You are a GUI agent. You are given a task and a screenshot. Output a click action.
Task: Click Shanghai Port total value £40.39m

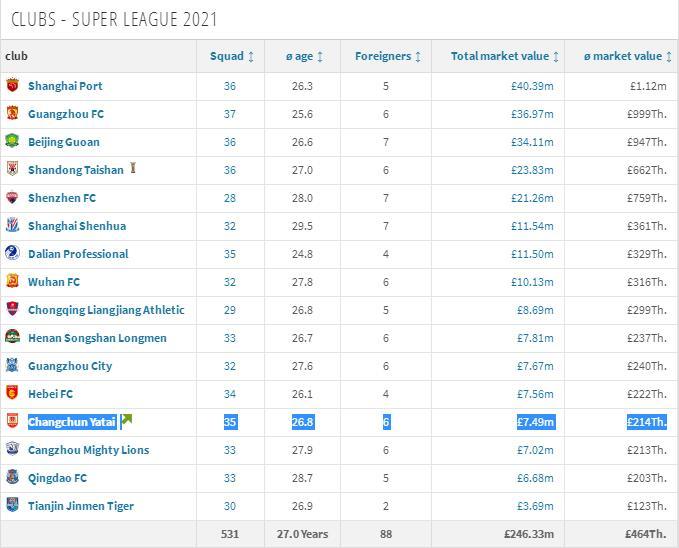pos(532,86)
